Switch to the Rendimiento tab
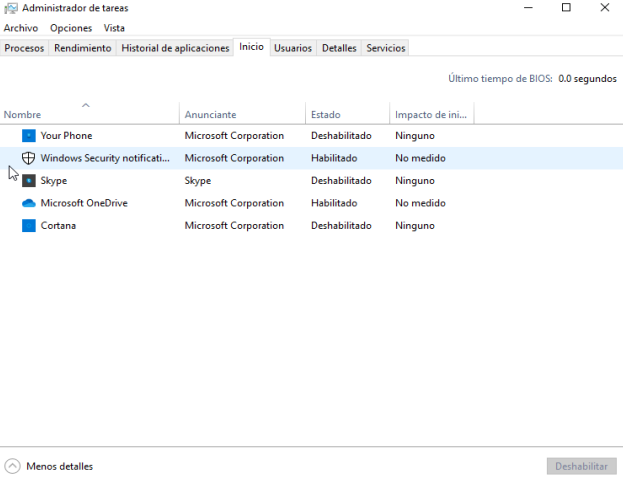 [x=83, y=48]
